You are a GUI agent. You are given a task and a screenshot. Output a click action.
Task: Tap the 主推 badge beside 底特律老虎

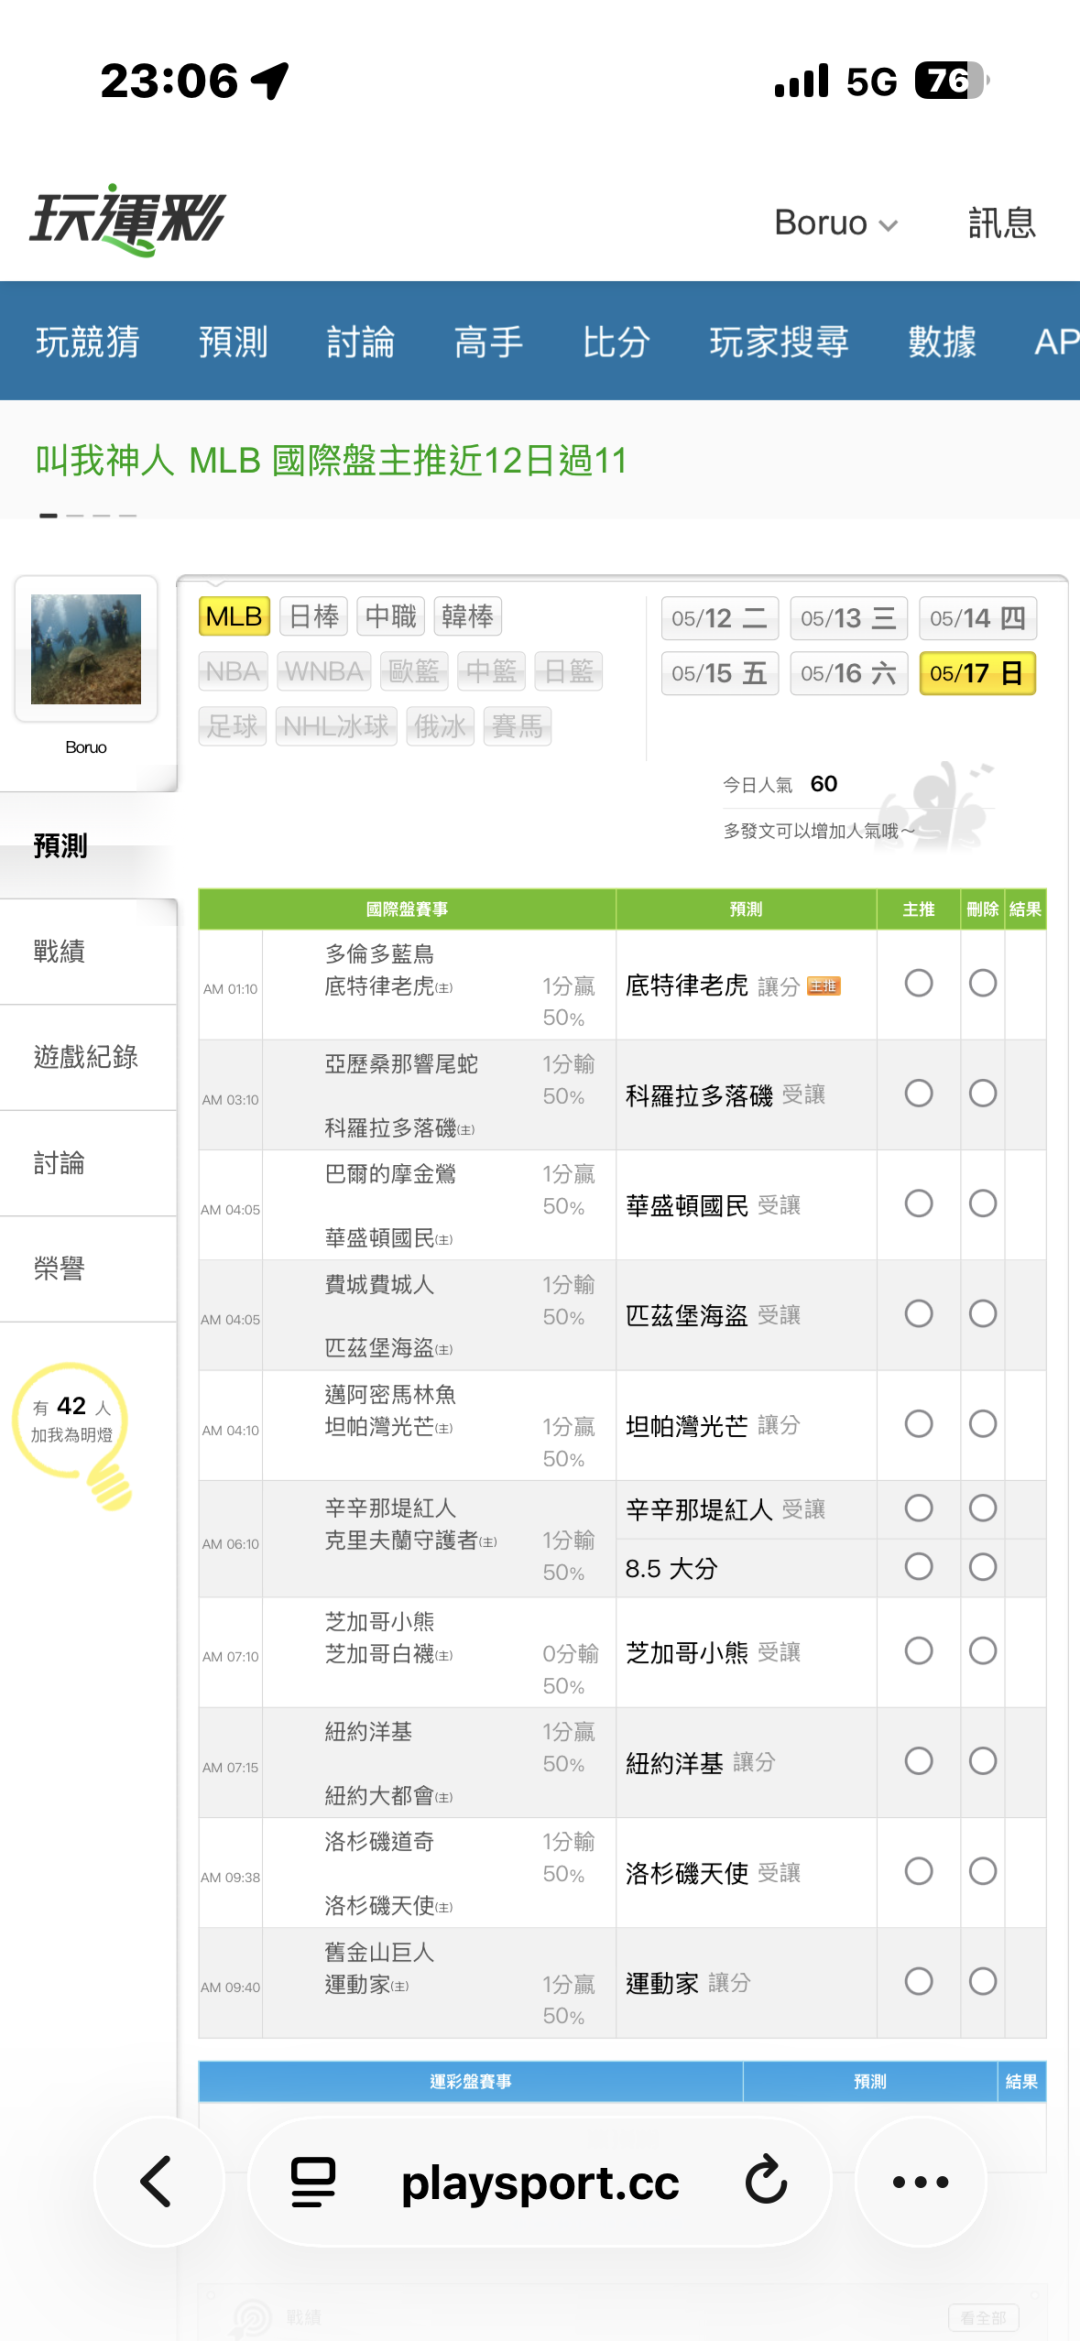pyautogui.click(x=824, y=987)
